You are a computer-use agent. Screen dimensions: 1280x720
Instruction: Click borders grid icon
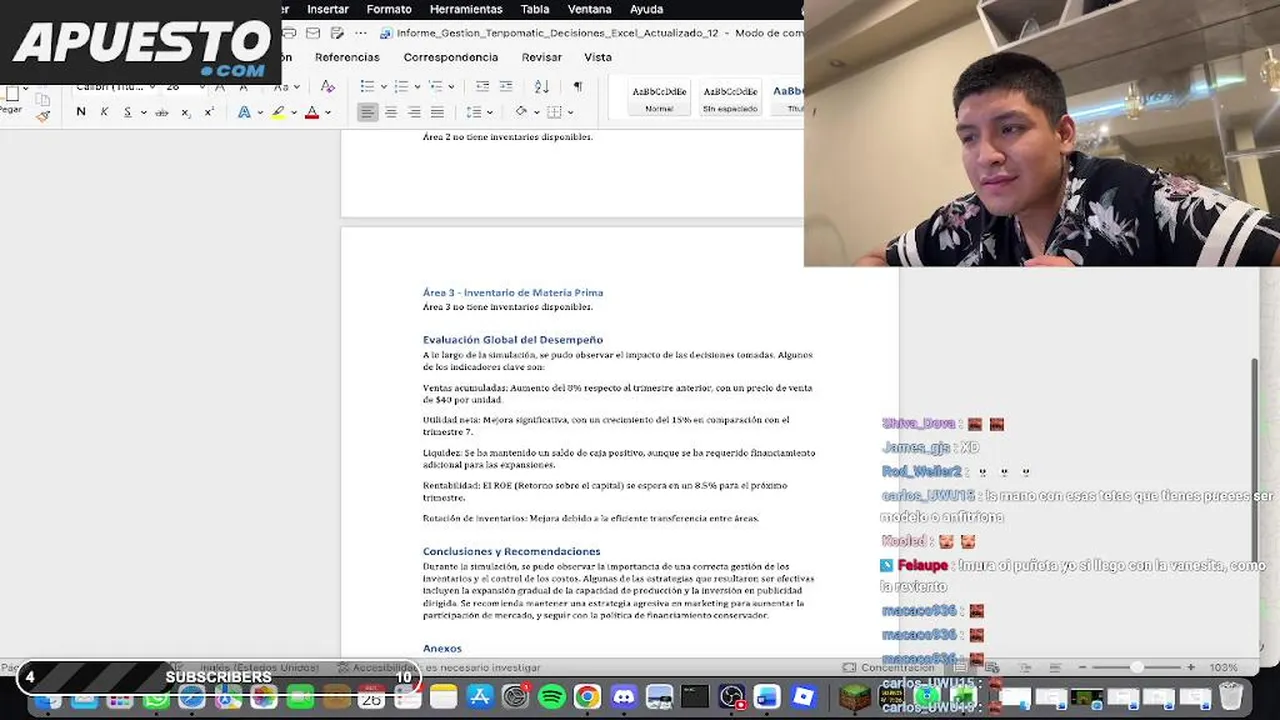(x=554, y=112)
